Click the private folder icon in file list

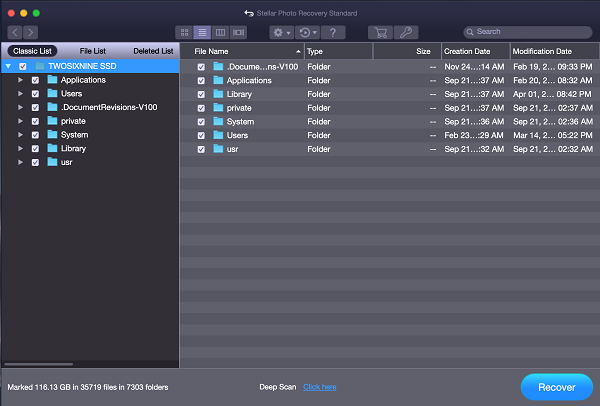click(x=218, y=108)
